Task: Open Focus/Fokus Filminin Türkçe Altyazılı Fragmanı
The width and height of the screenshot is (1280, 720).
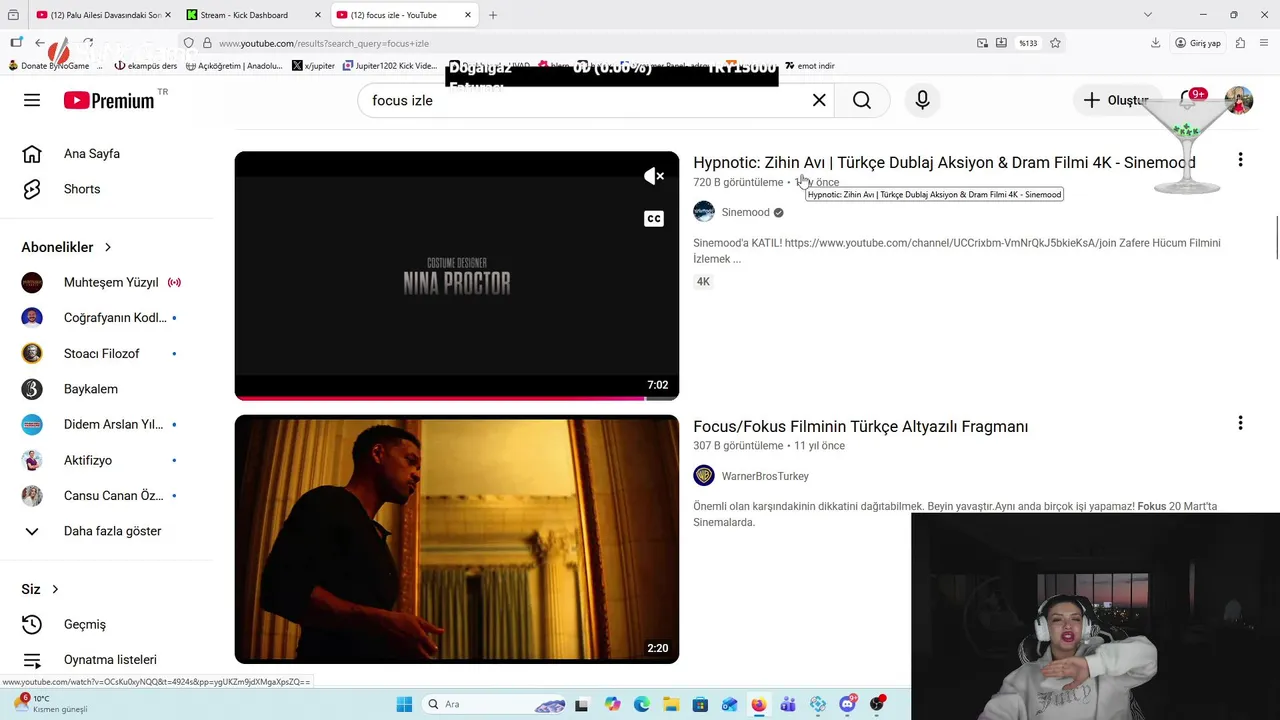Action: click(860, 426)
